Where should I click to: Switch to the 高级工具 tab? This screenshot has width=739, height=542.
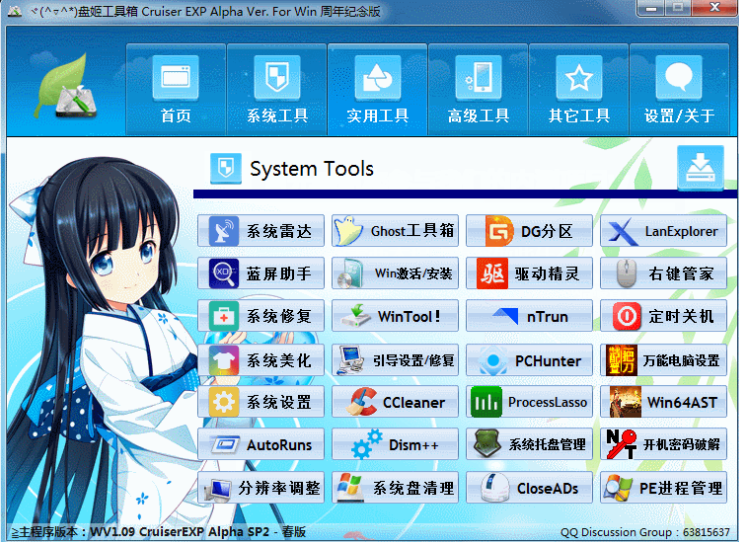tap(478, 89)
